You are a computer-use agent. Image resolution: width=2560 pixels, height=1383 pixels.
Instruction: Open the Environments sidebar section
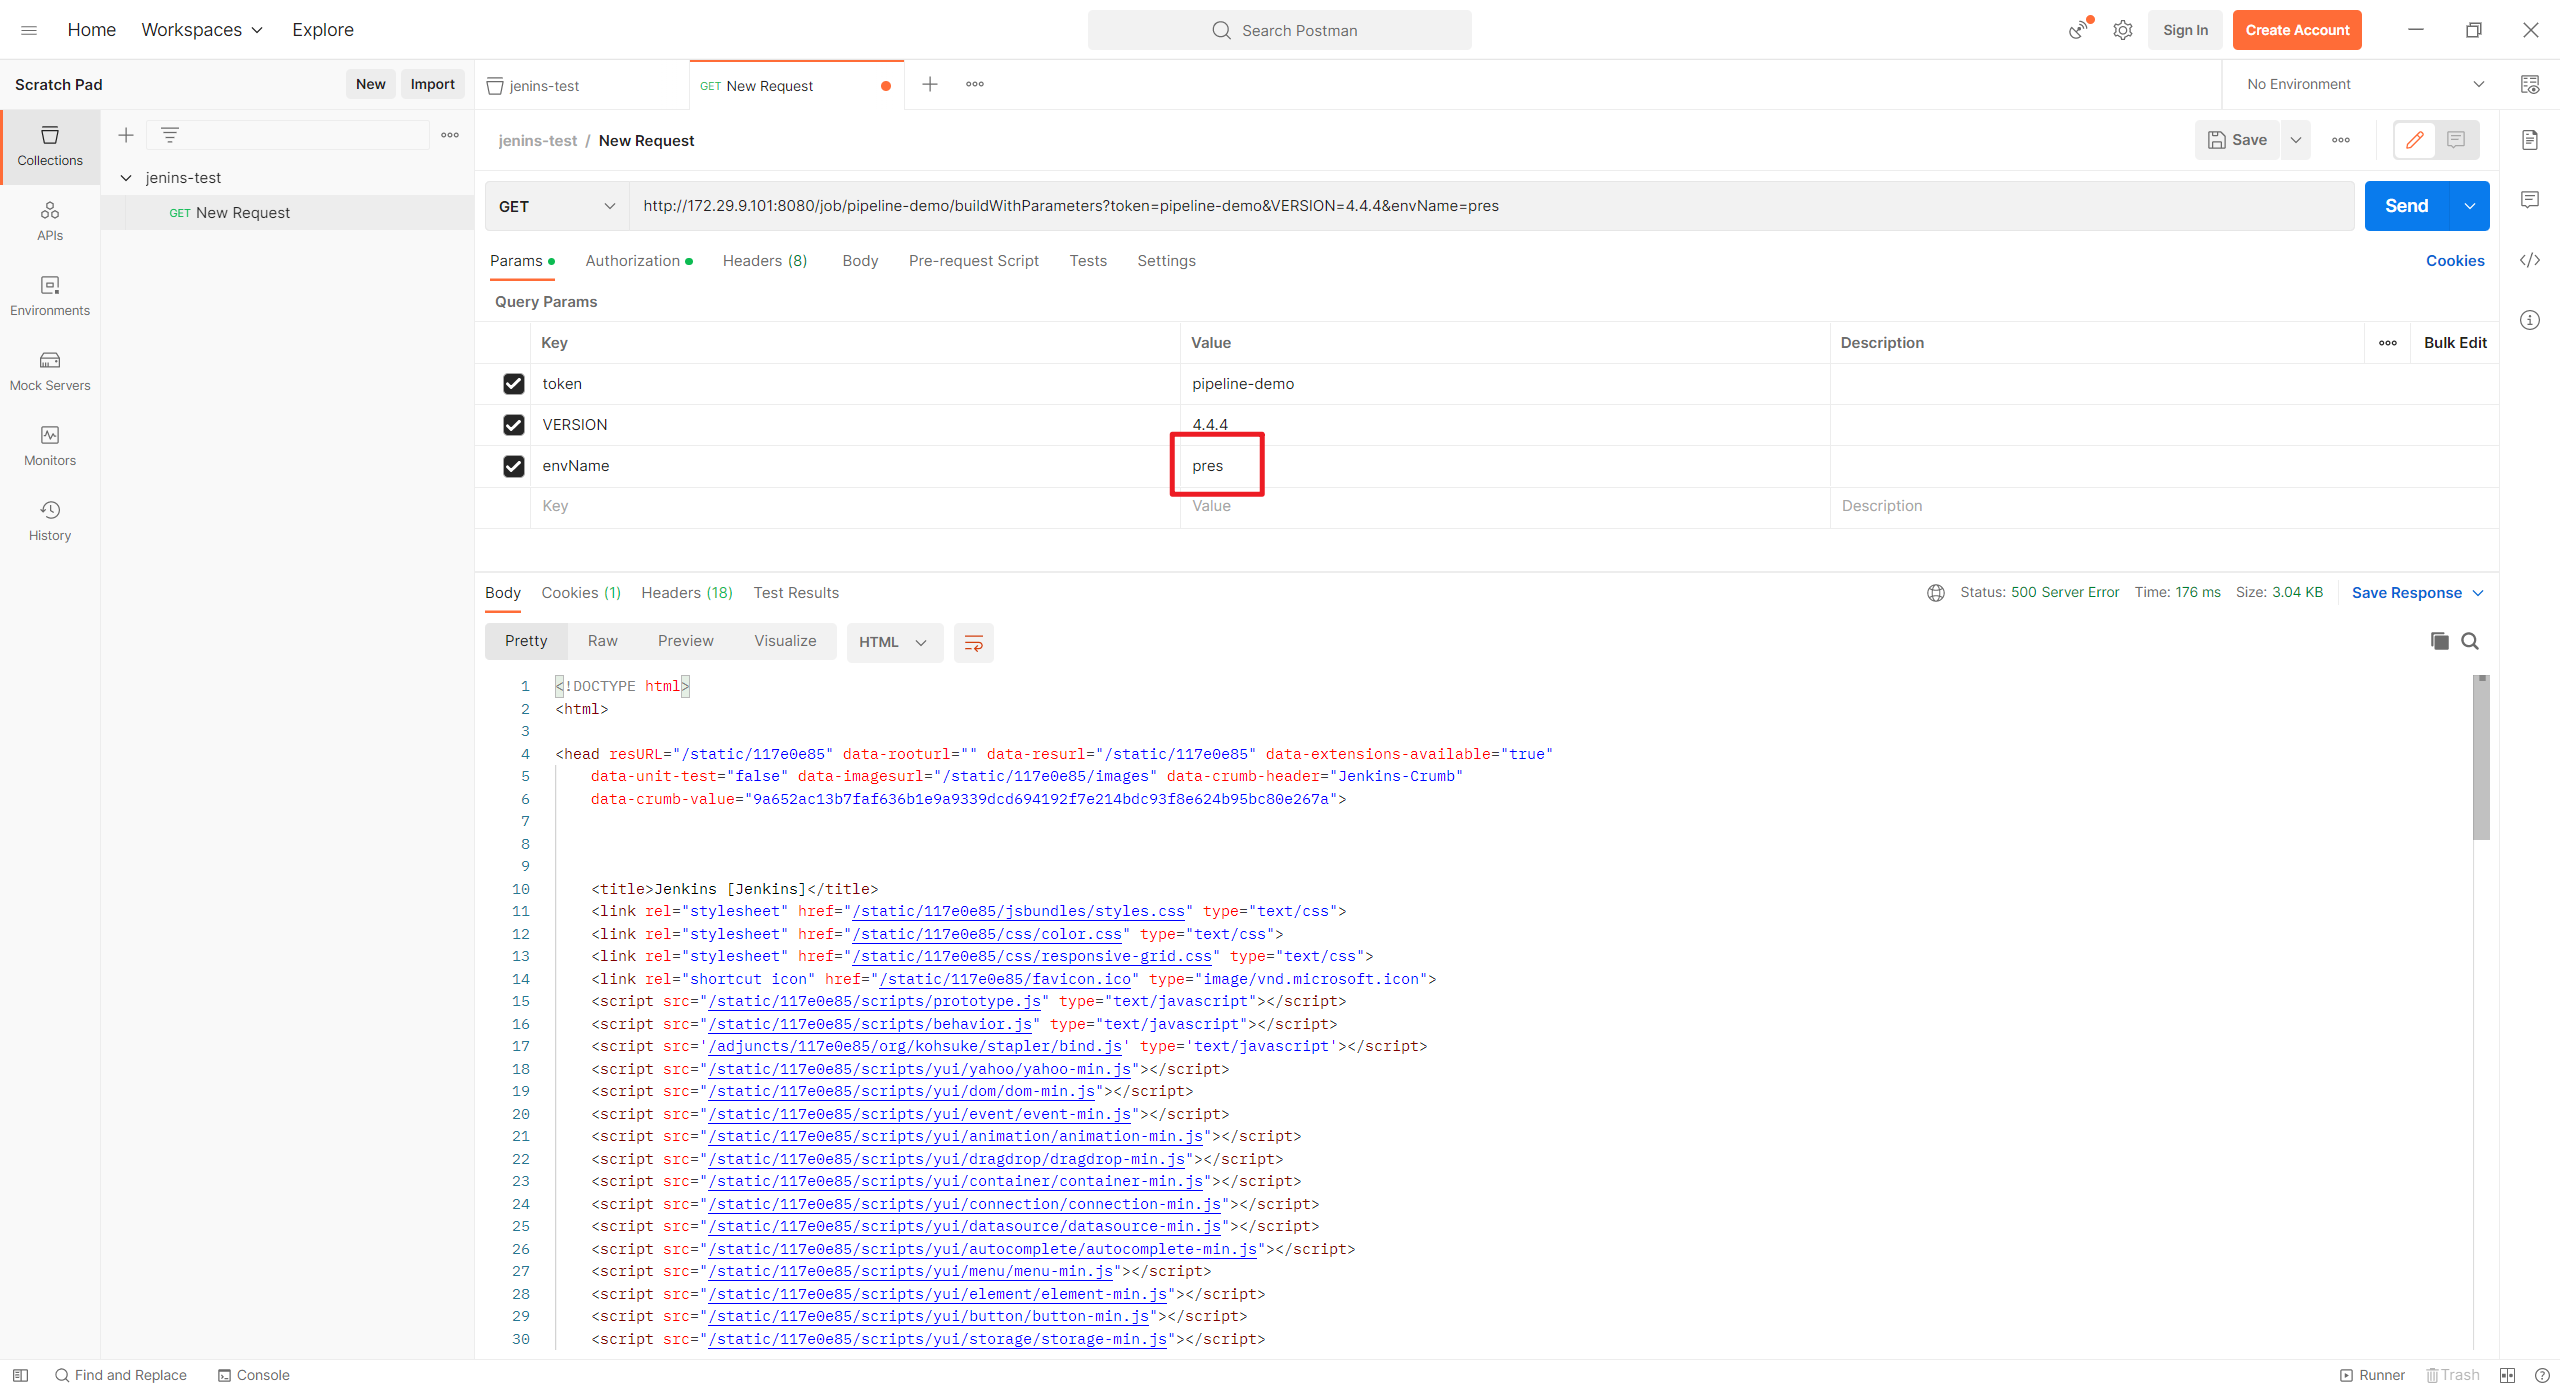click(x=50, y=296)
